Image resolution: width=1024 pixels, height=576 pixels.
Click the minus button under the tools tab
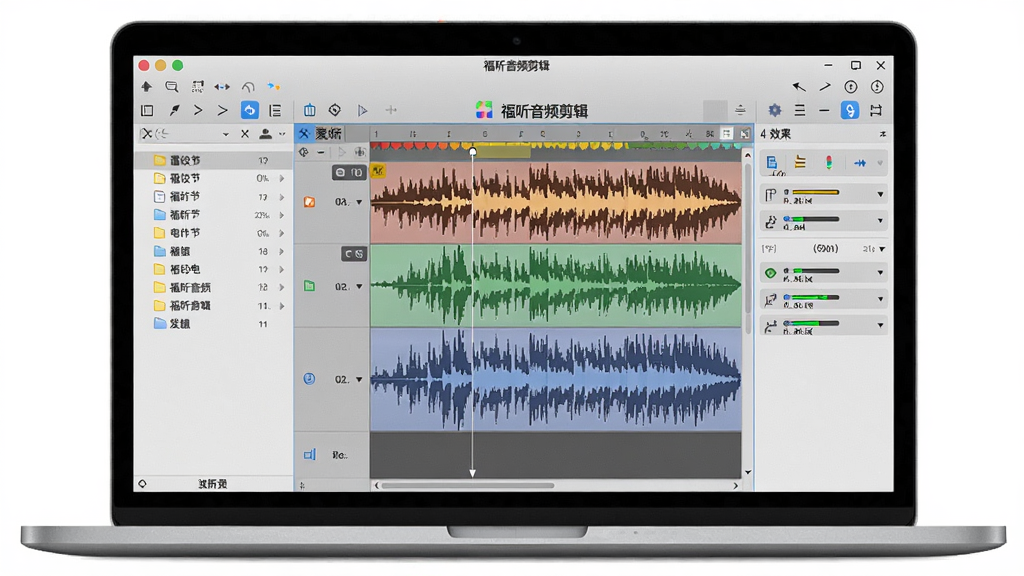click(321, 152)
